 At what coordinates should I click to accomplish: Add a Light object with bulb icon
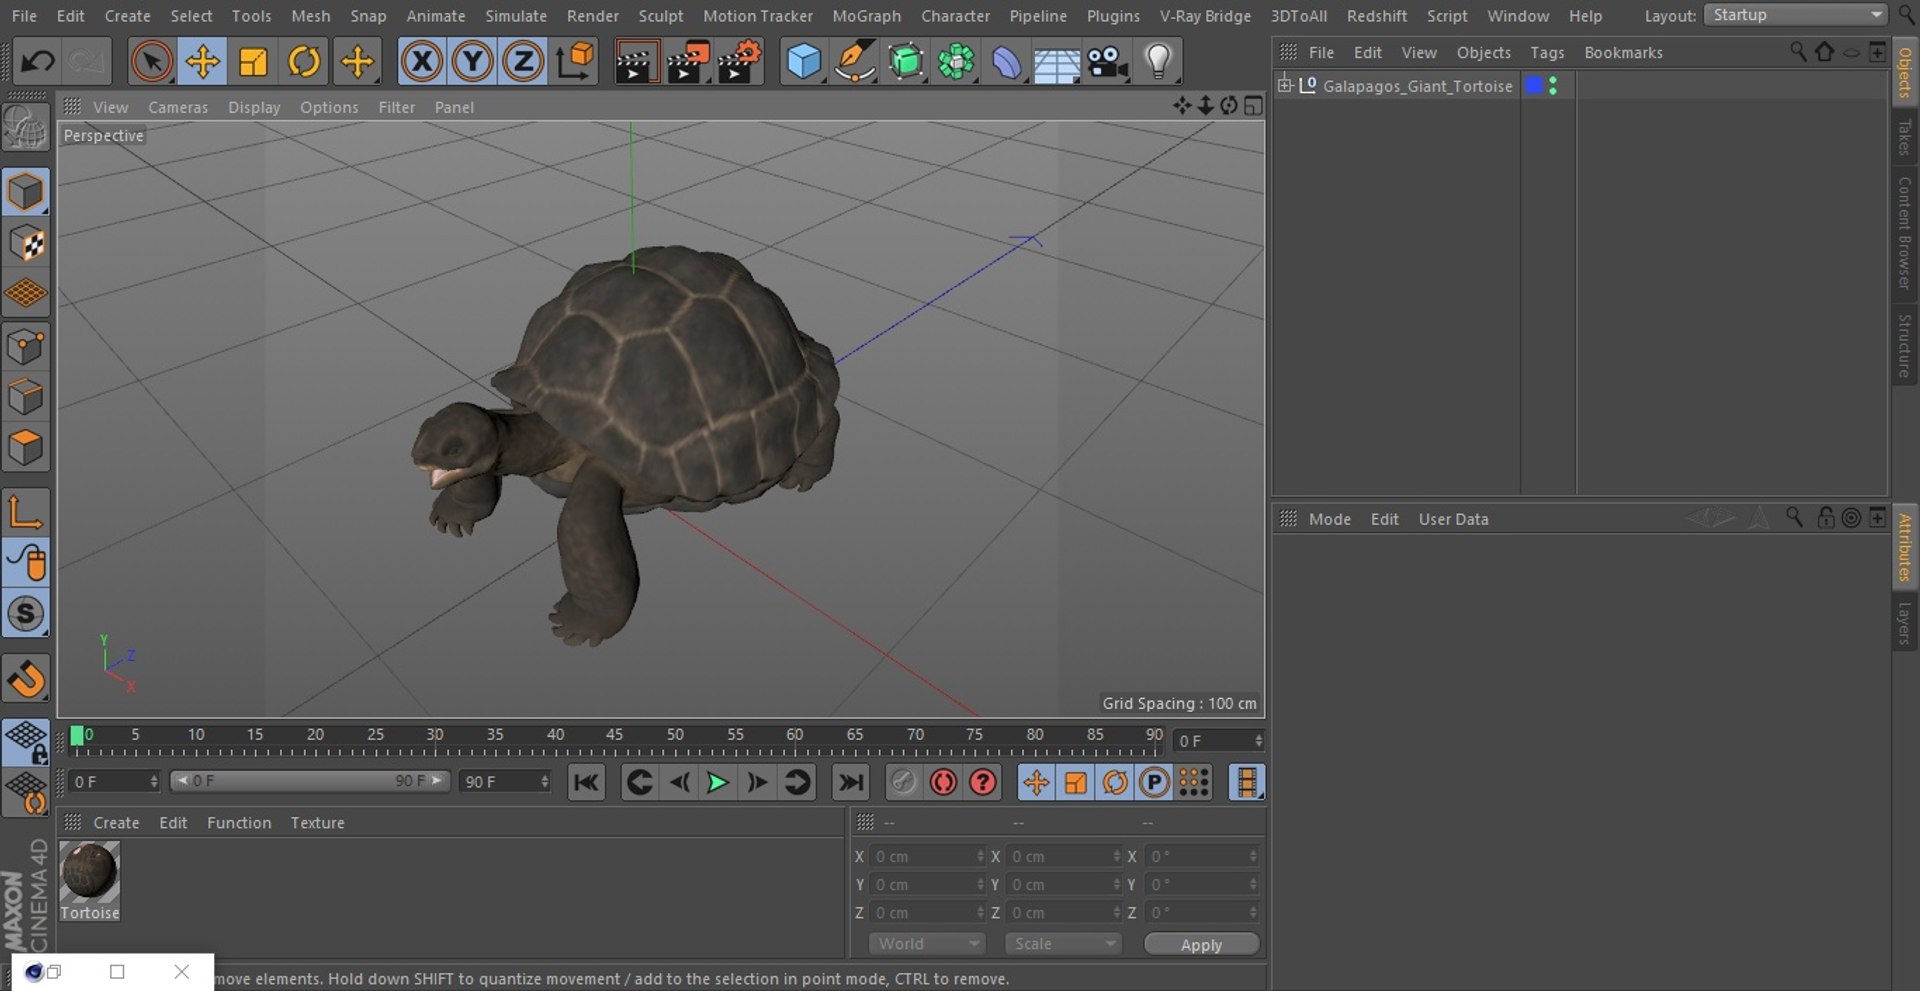click(x=1158, y=62)
